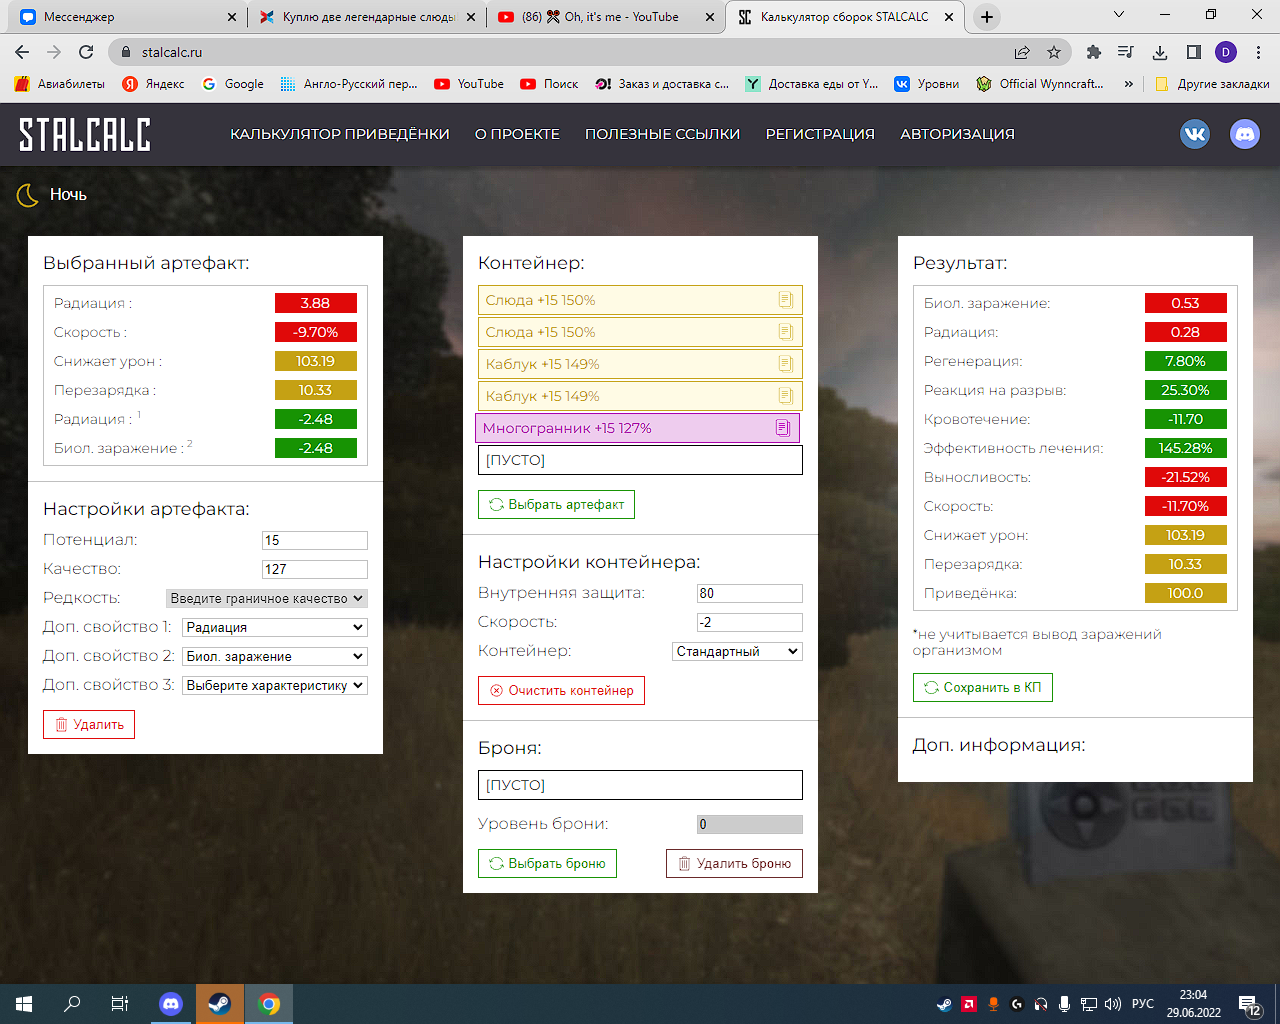1280x1024 pixels.
Task: Select Многогранник +15 127% container row
Action: coord(637,428)
